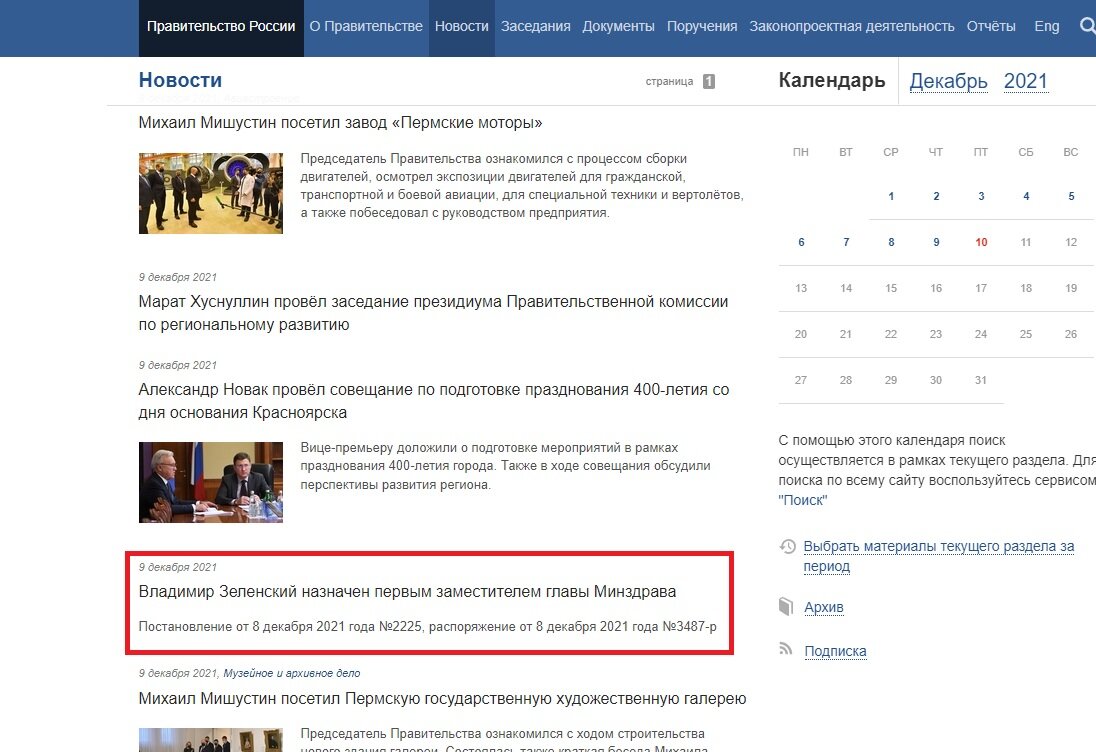
Task: Select December 10 in the calendar
Action: (981, 241)
